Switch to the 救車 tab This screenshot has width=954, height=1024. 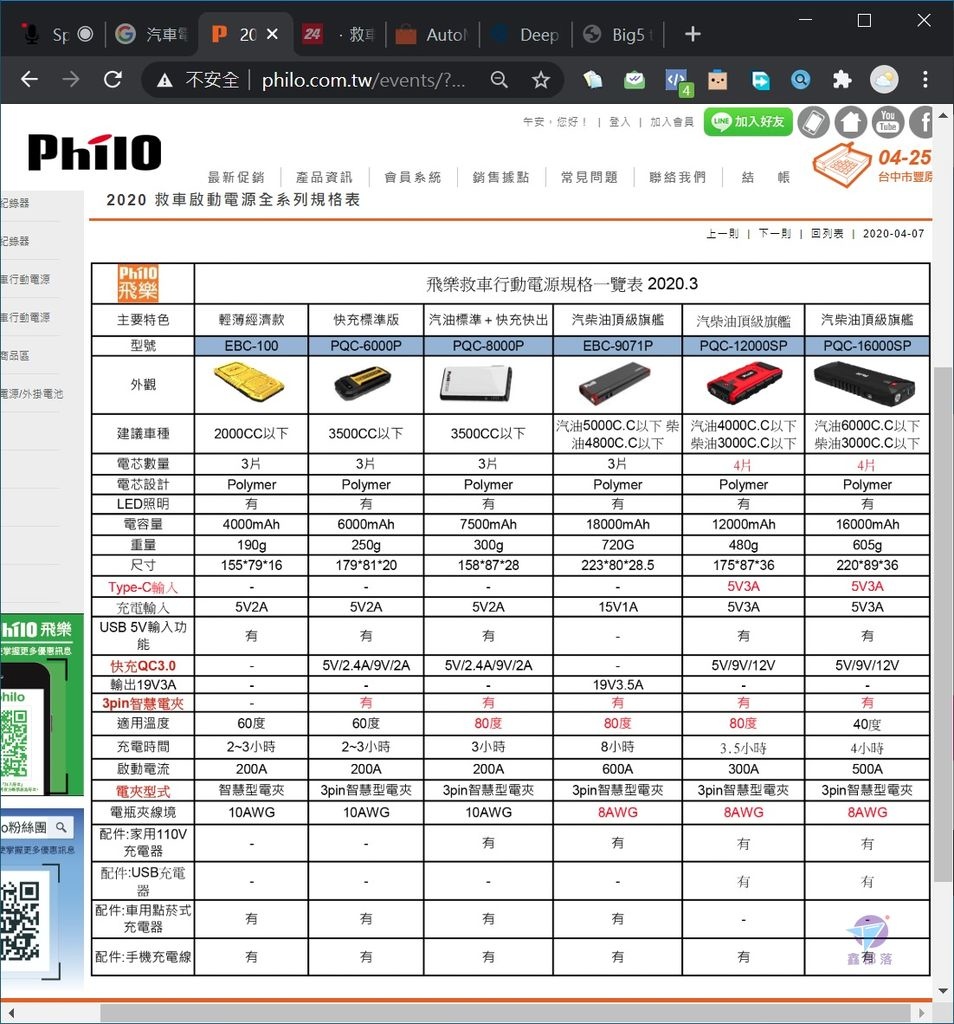pos(339,34)
